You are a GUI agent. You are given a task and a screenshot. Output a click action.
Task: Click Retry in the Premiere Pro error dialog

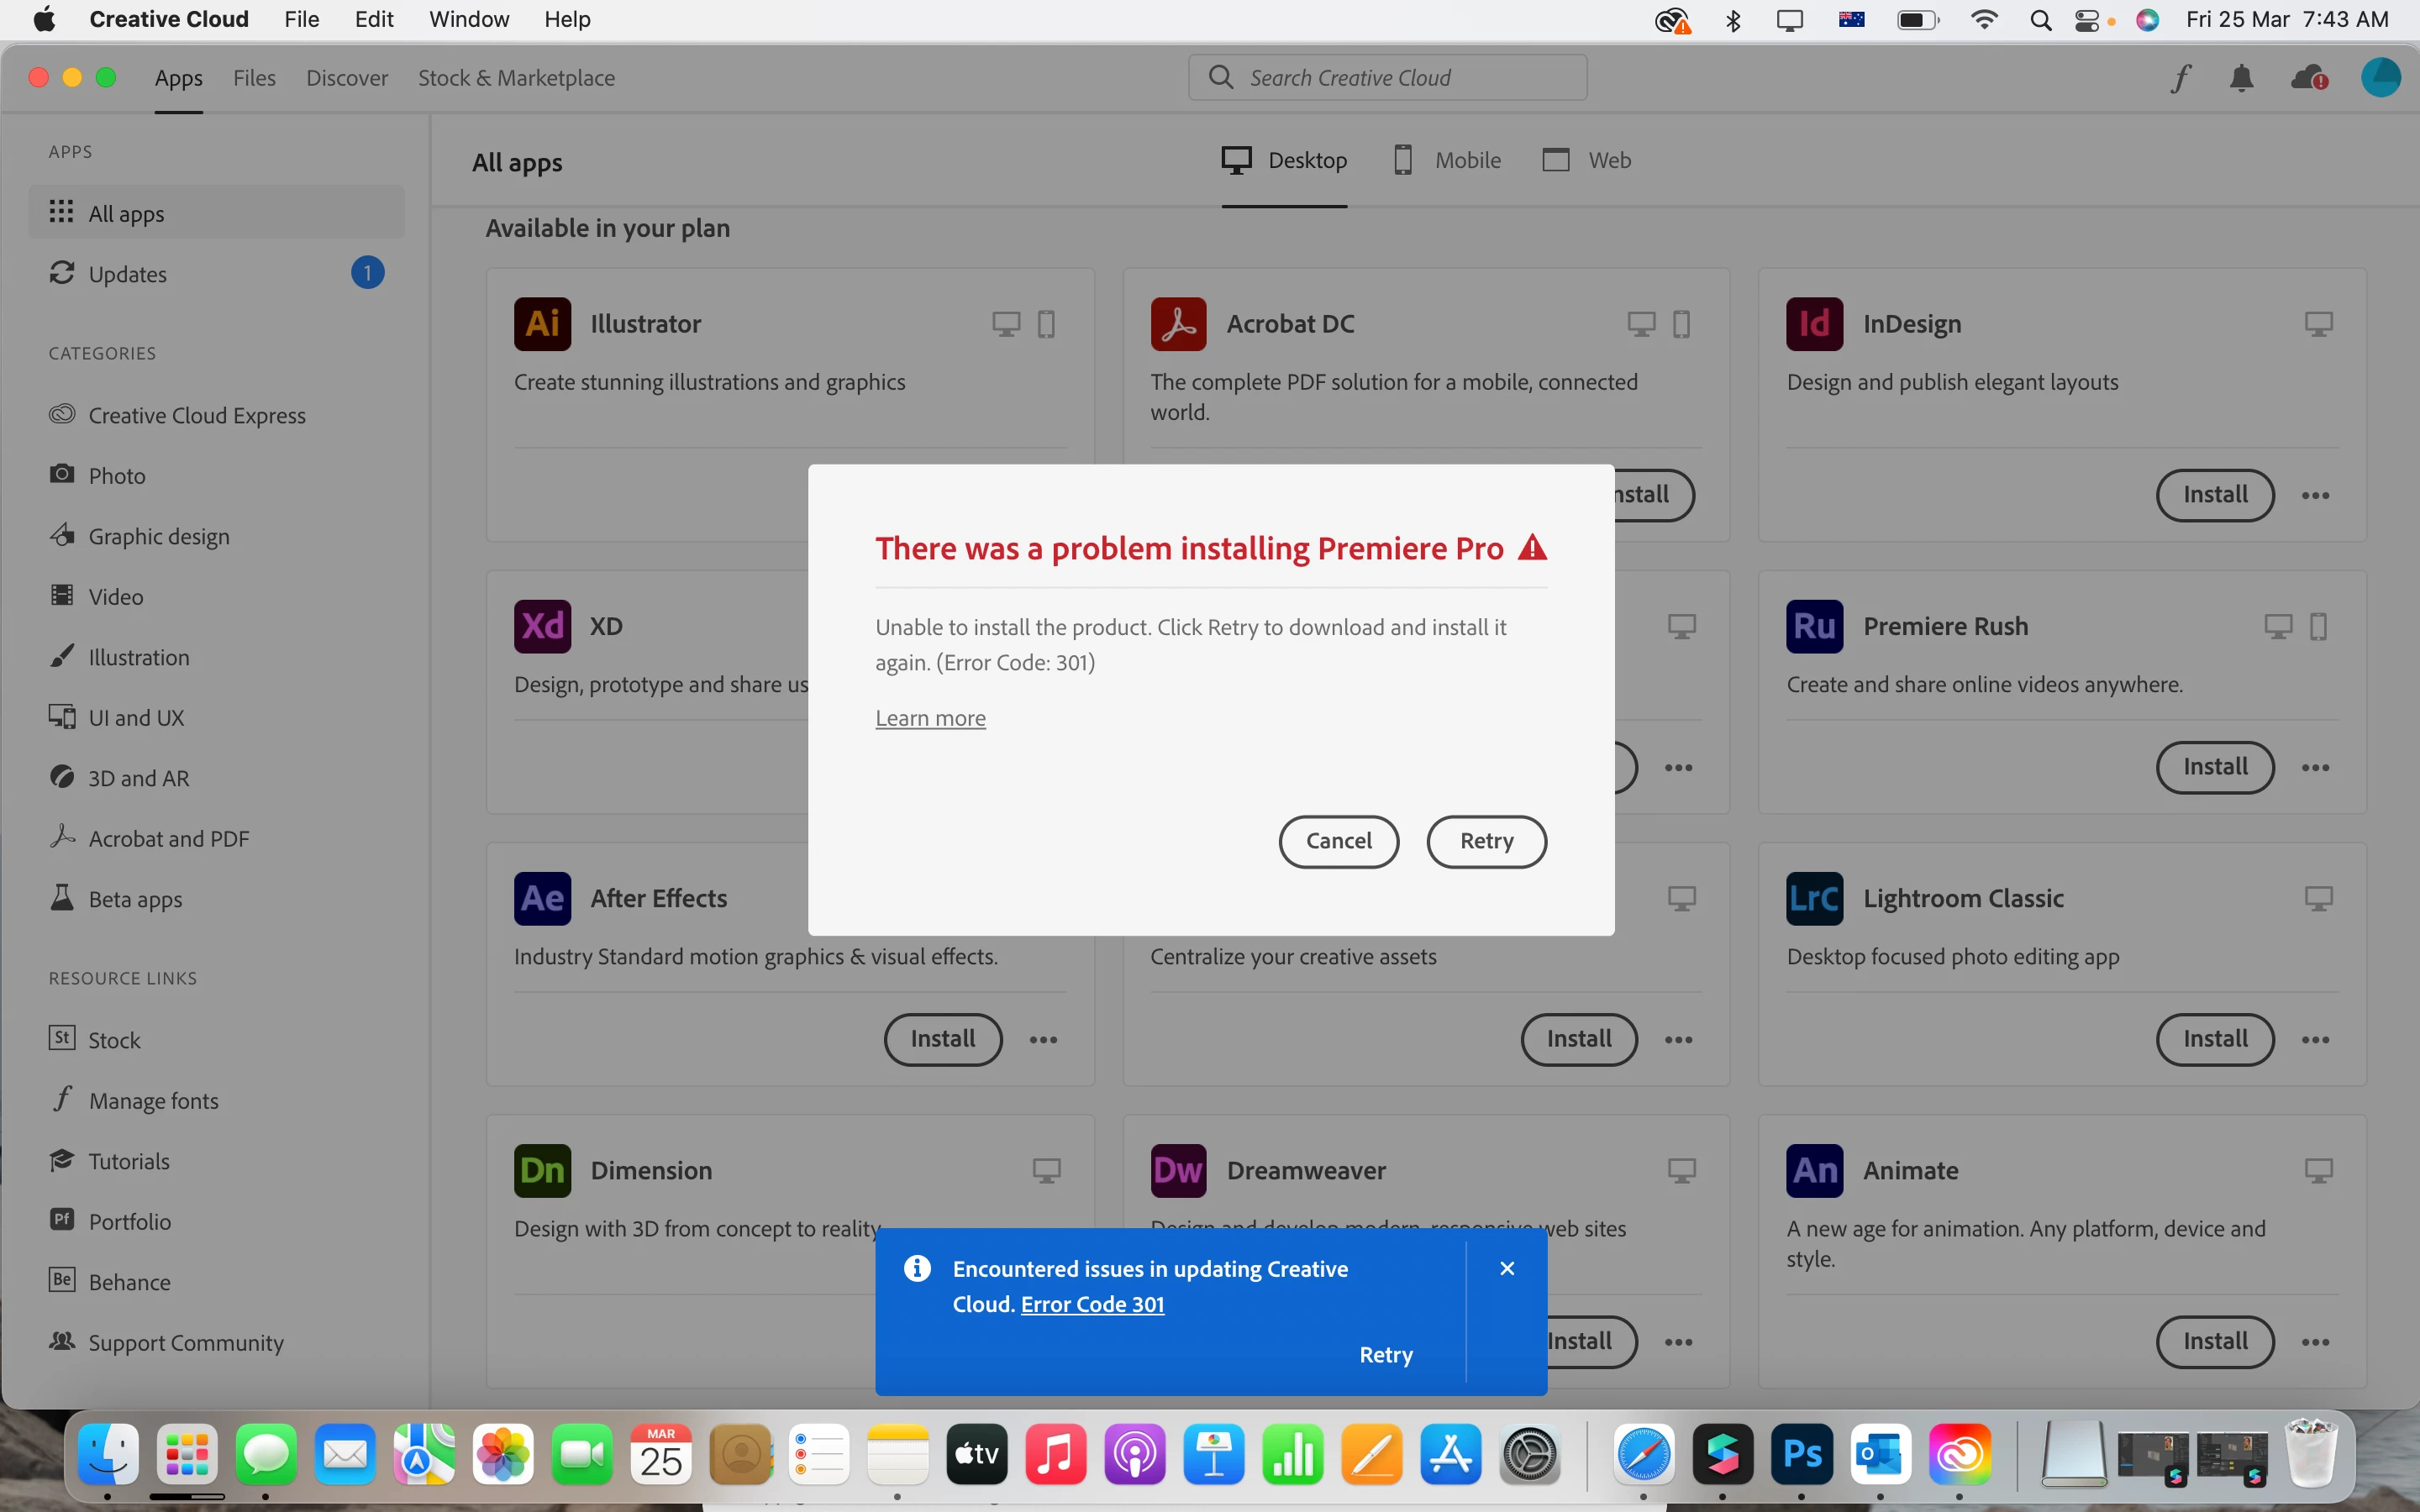[1486, 841]
